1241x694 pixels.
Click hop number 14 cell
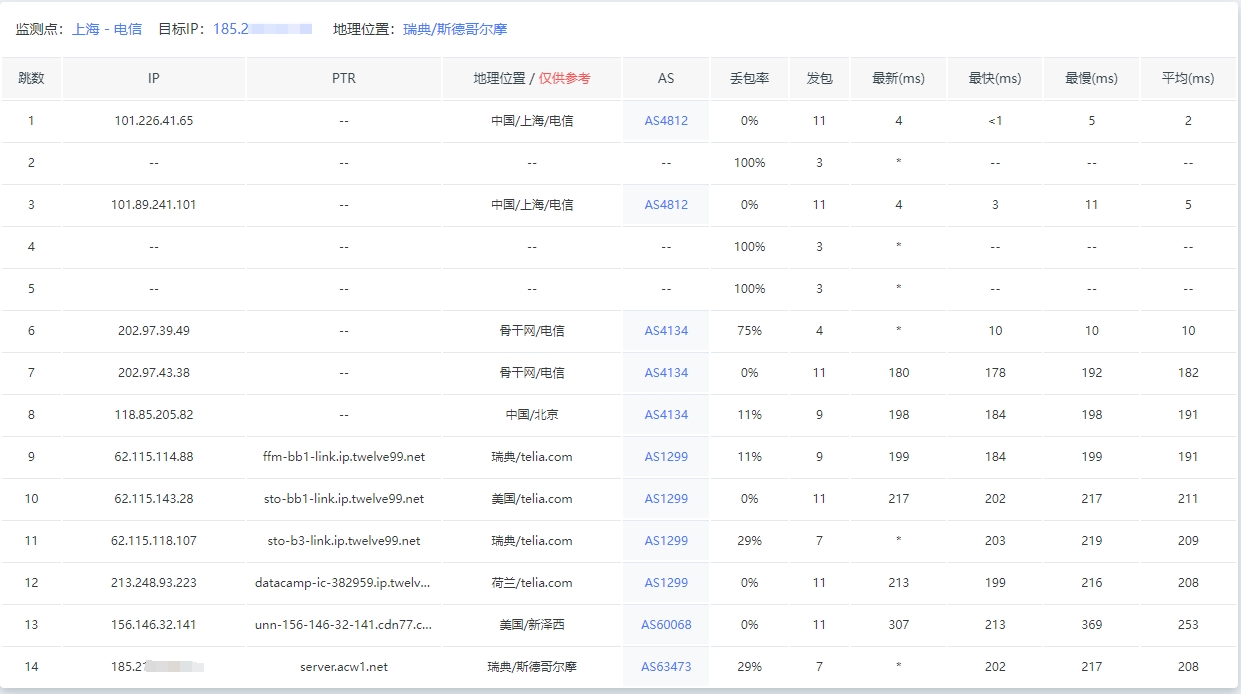pos(31,667)
